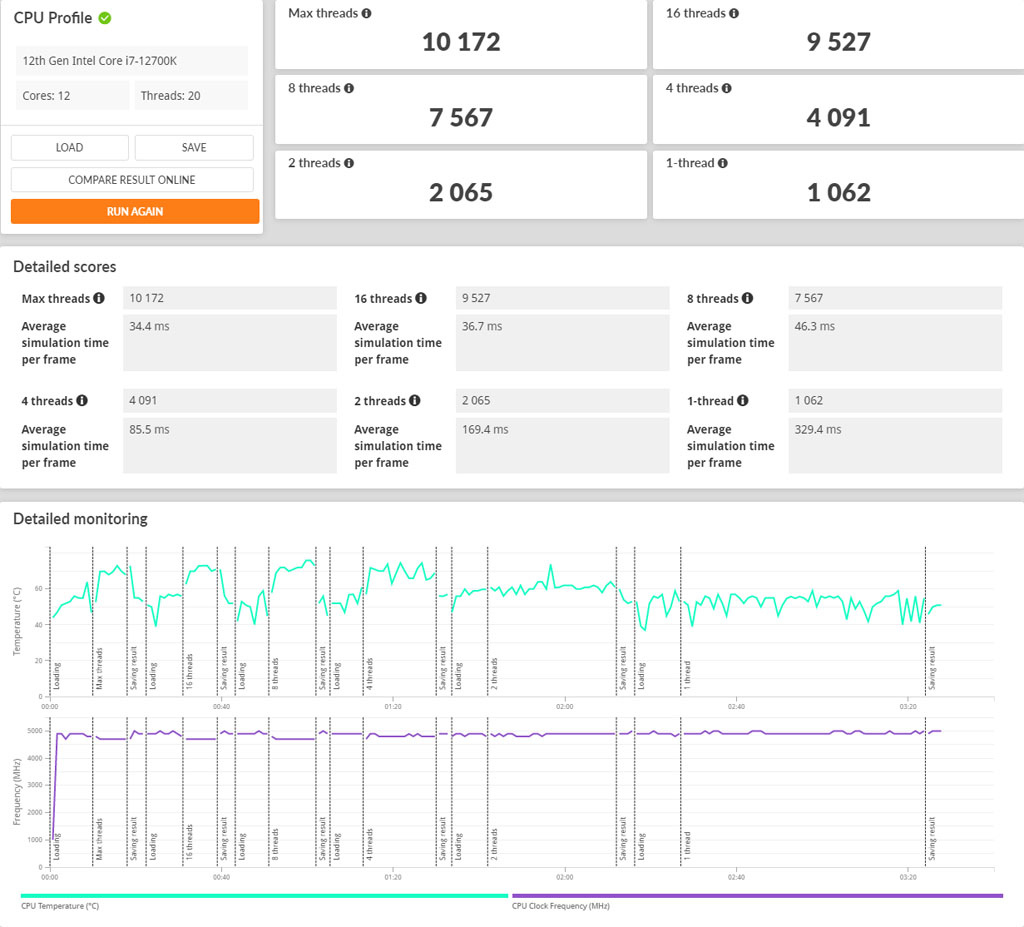The height and width of the screenshot is (927, 1024).
Task: Click the 16 threads marker in the temperature chart
Action: [x=189, y=672]
